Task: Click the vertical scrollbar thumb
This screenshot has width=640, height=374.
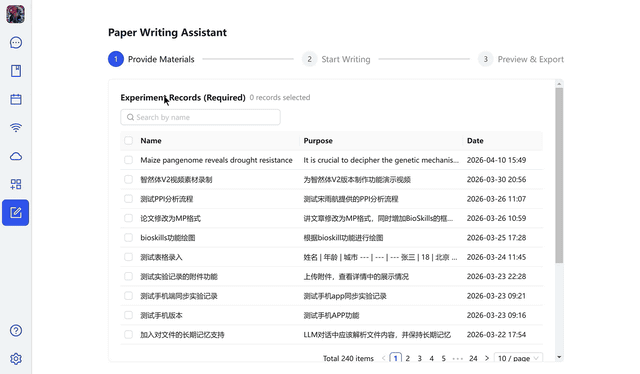Action: [x=559, y=176]
